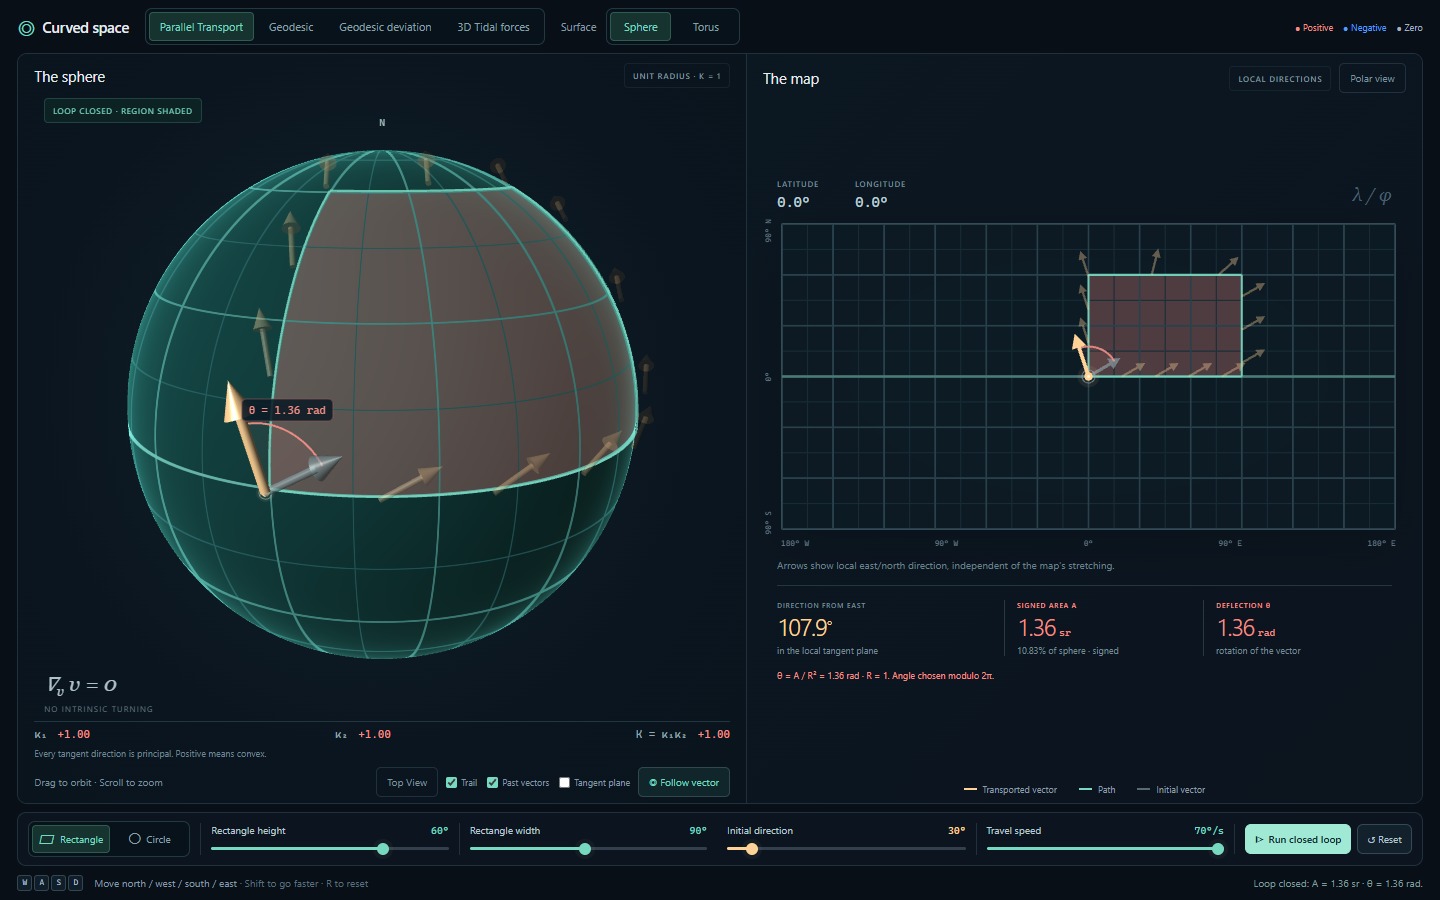Toggle the Past vectors checkbox
1440x900 pixels.
492,783
